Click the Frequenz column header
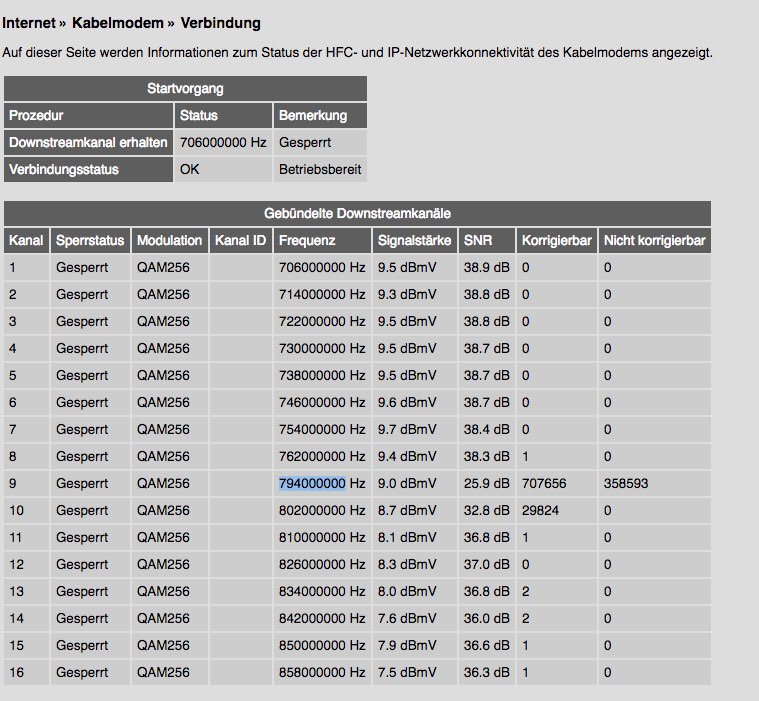Image resolution: width=759 pixels, height=701 pixels. 307,240
